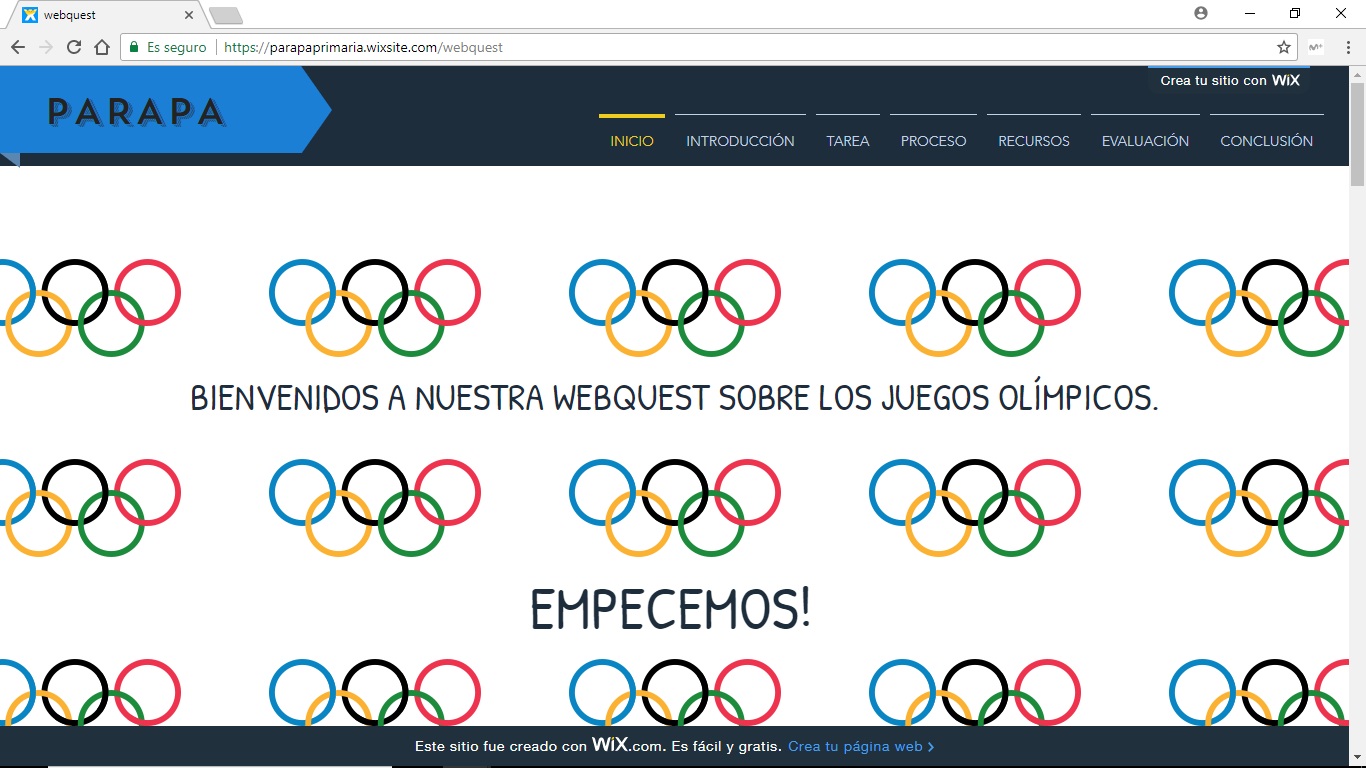The height and width of the screenshot is (768, 1366).
Task: Go back with the browser back arrow
Action: (x=18, y=47)
